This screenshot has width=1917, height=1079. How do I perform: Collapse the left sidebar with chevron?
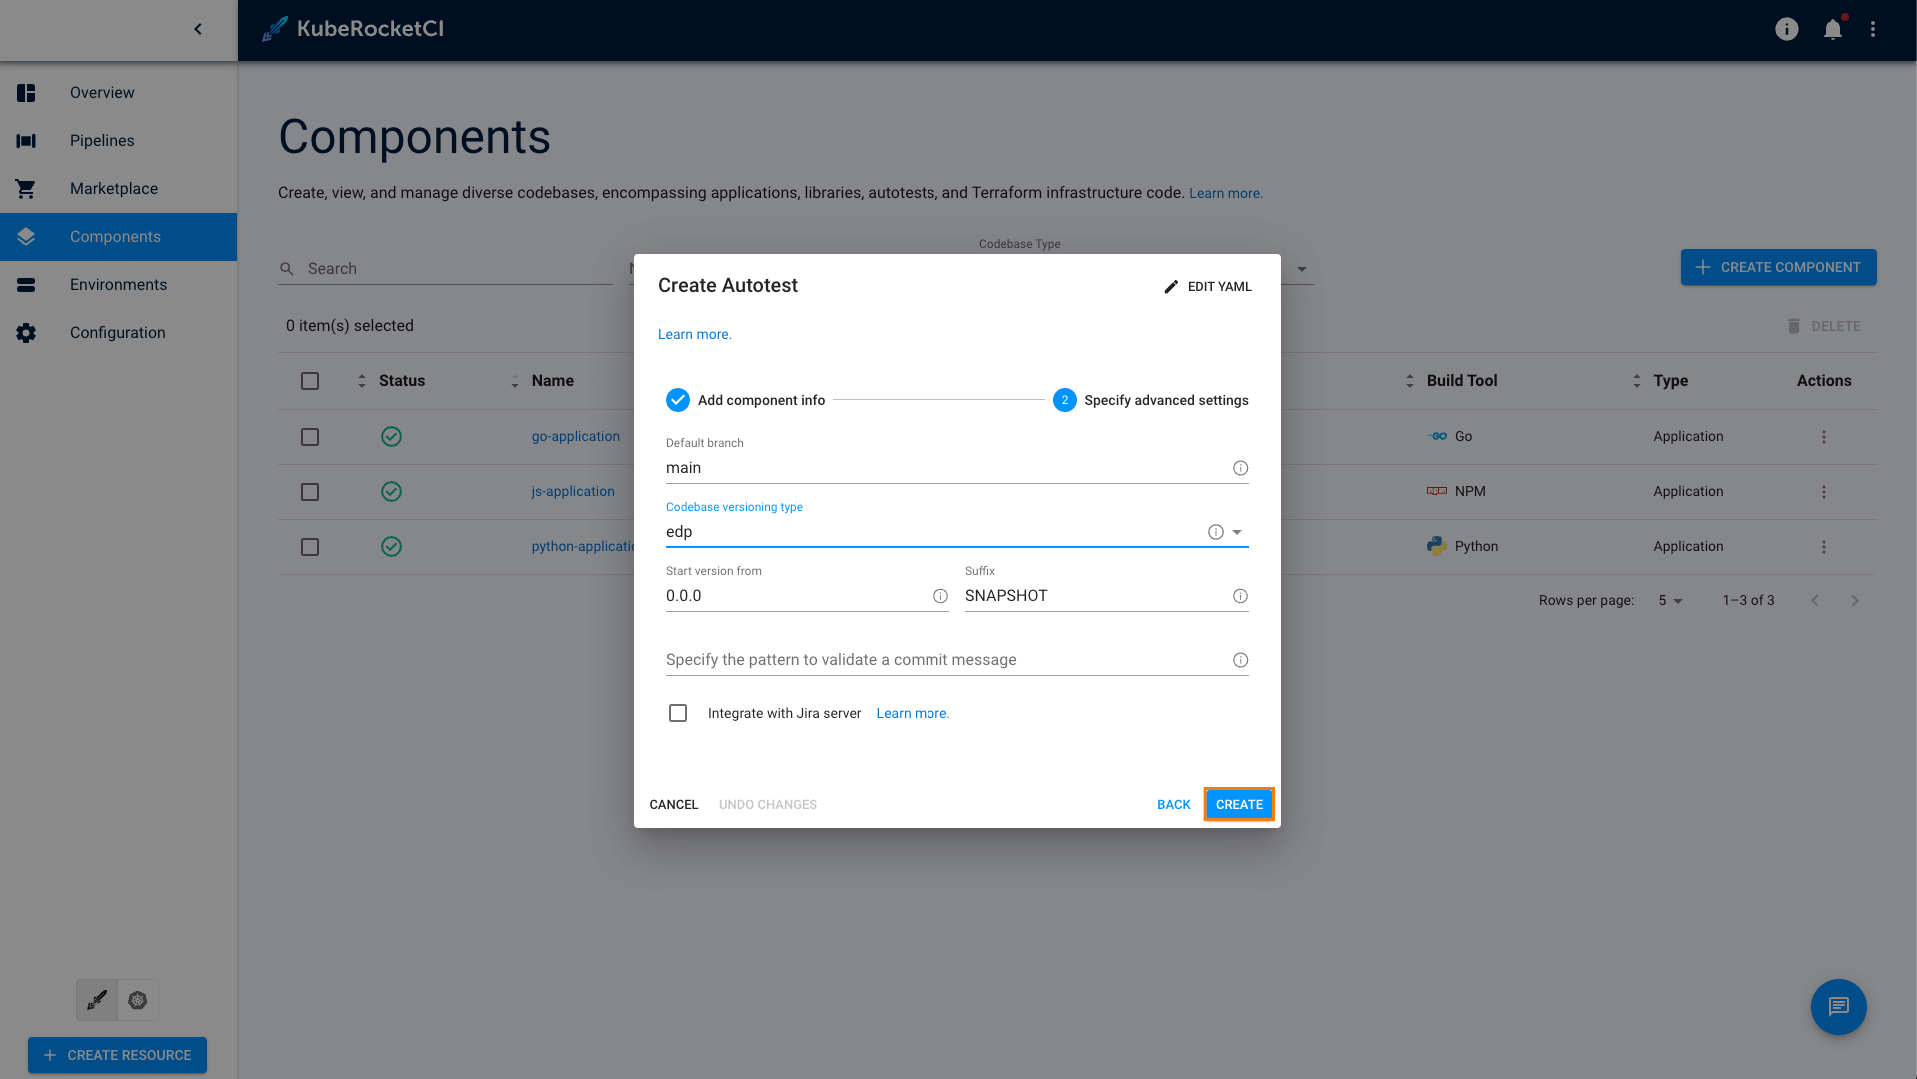[197, 29]
